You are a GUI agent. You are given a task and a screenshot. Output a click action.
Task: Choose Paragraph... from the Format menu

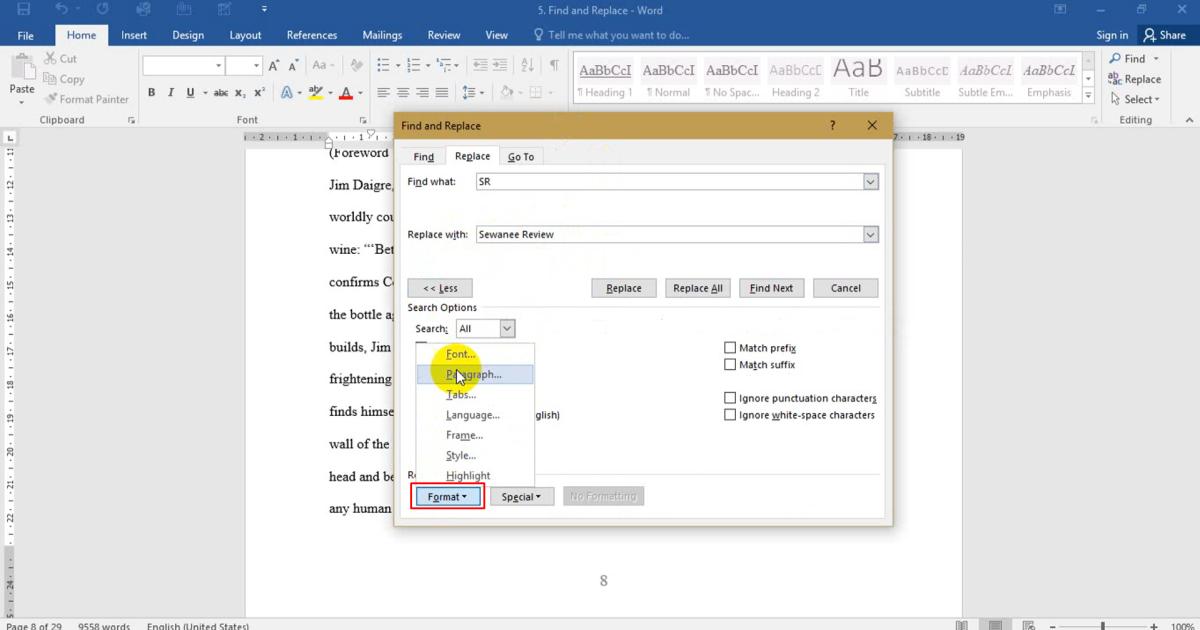coord(474,375)
